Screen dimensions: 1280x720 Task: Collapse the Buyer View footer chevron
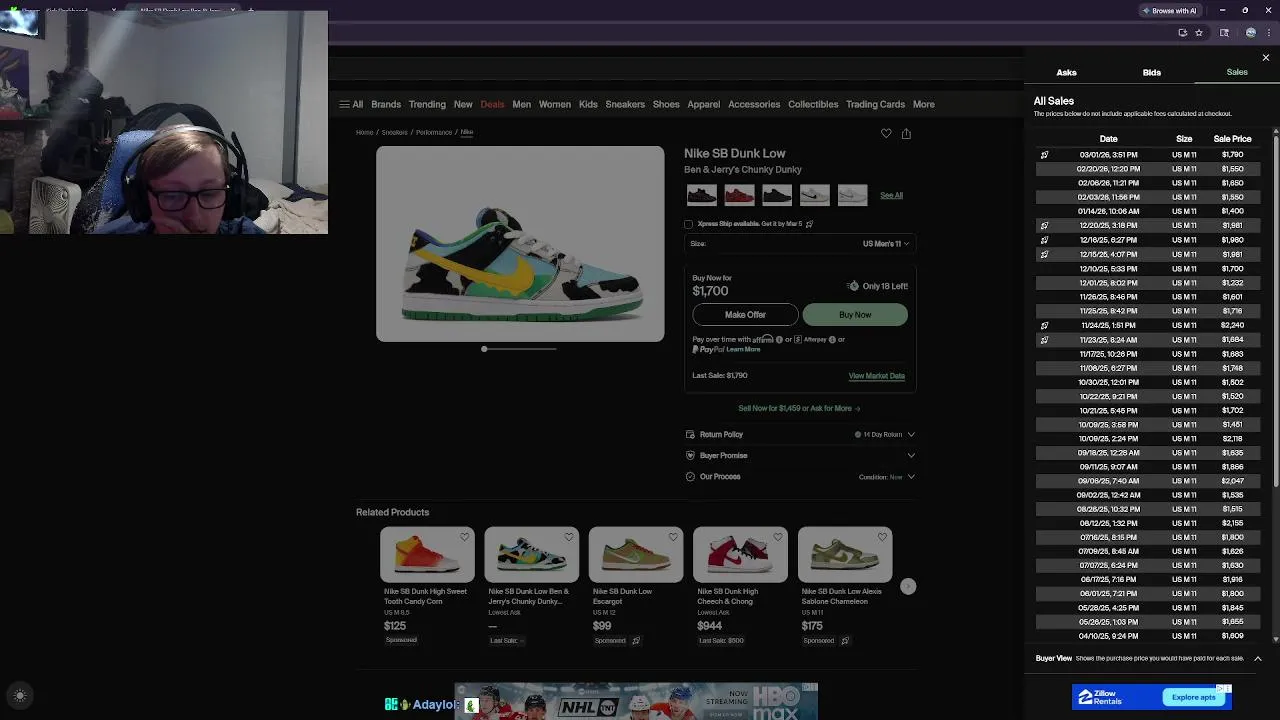(1258, 658)
